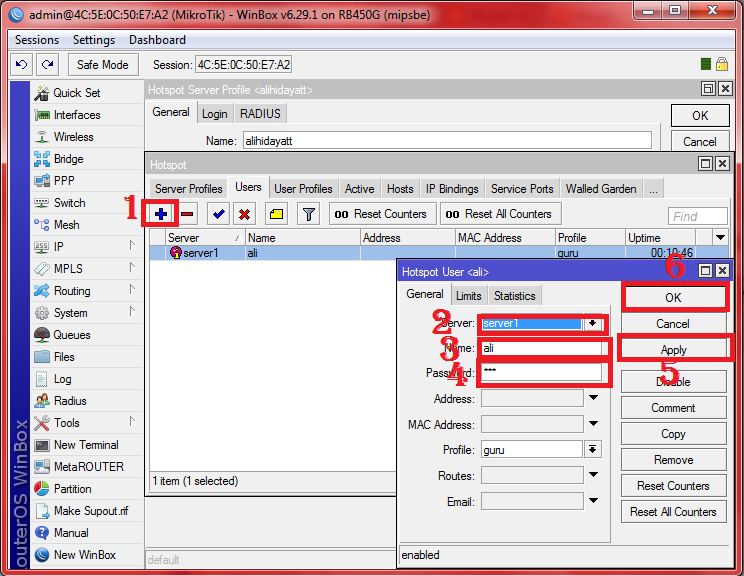Disable selected user with red X
Image resolution: width=744 pixels, height=576 pixels.
[245, 214]
